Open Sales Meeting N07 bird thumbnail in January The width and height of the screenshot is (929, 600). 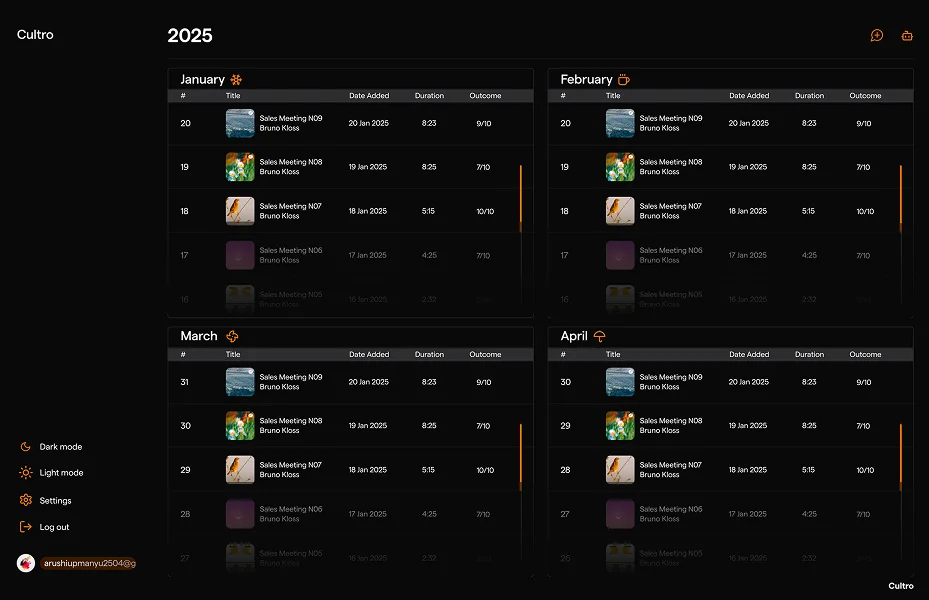tap(240, 211)
